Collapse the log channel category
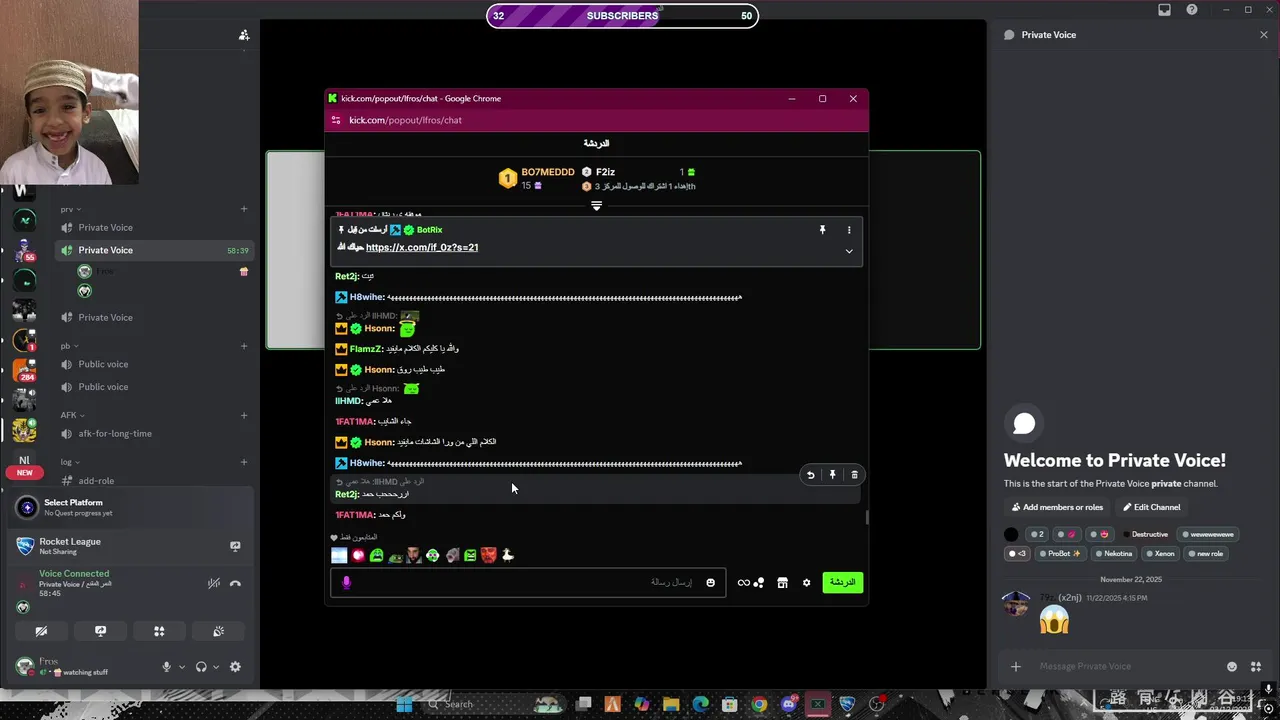 click(70, 462)
